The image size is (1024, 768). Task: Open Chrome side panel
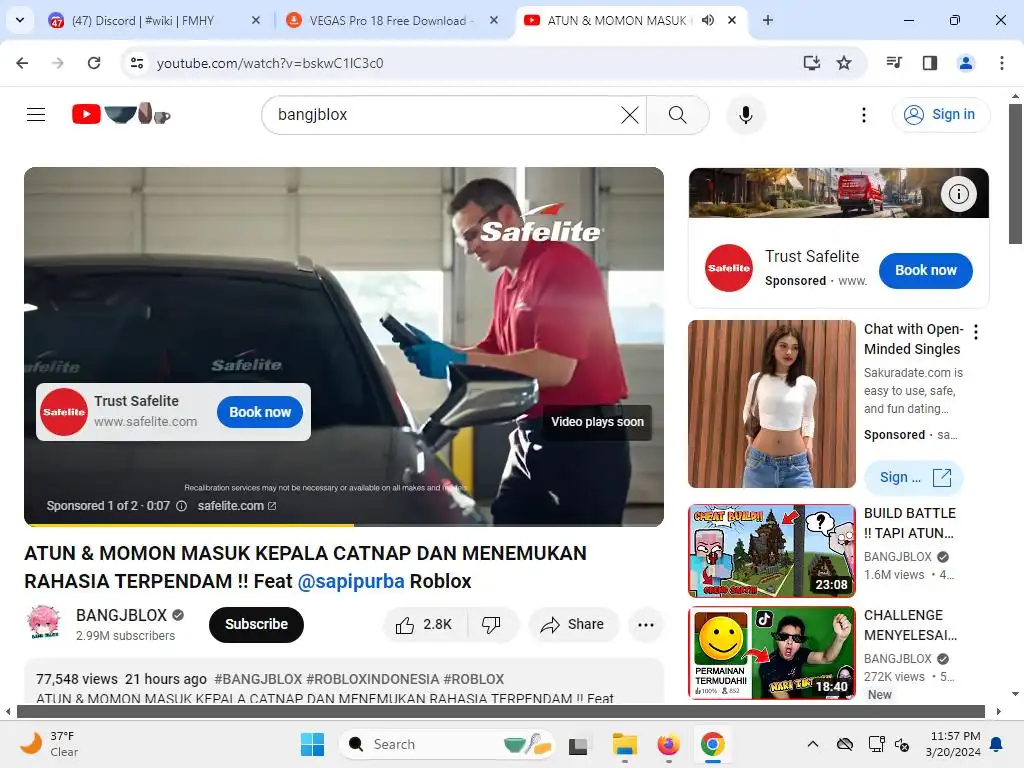(x=930, y=63)
